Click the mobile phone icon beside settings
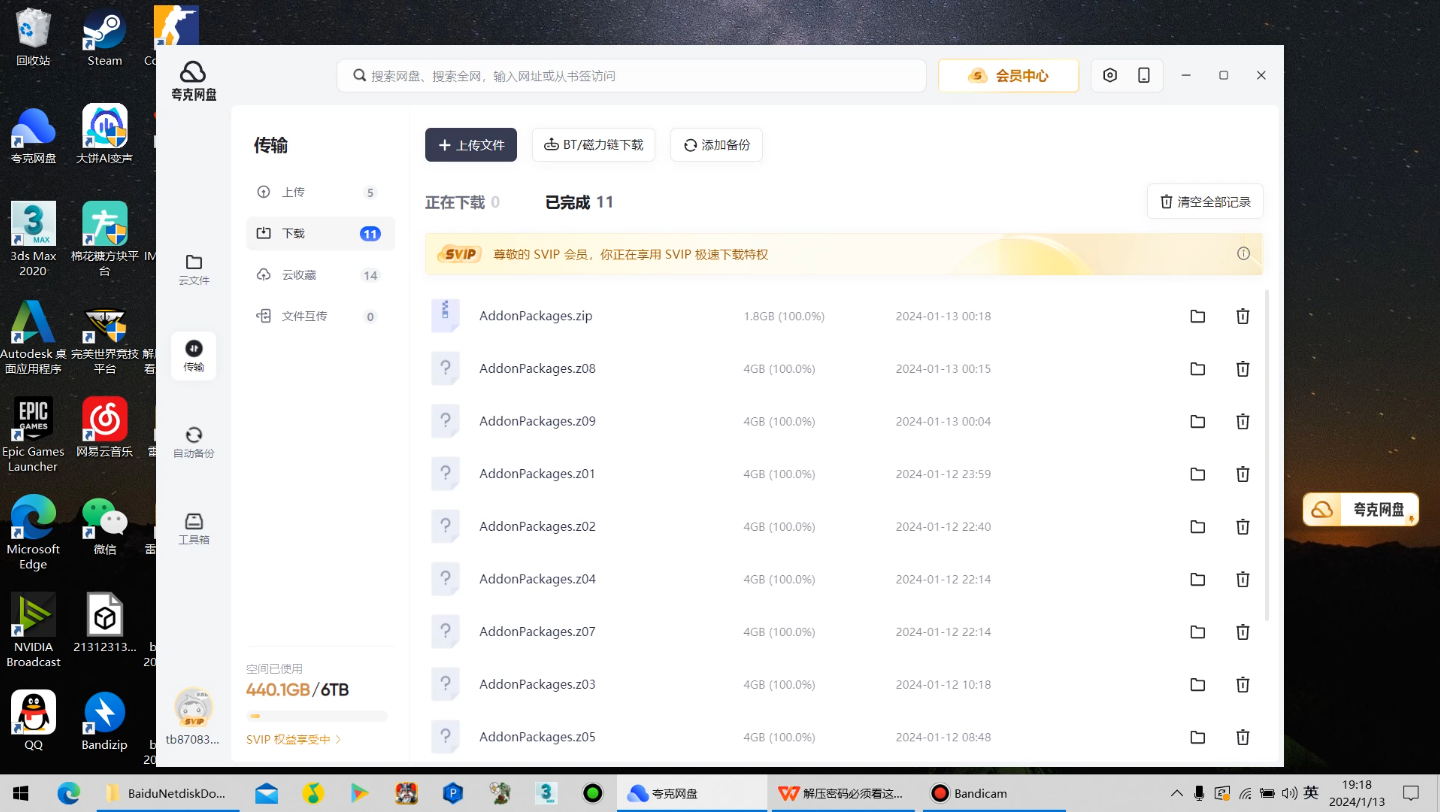The width and height of the screenshot is (1440, 812). click(x=1146, y=75)
